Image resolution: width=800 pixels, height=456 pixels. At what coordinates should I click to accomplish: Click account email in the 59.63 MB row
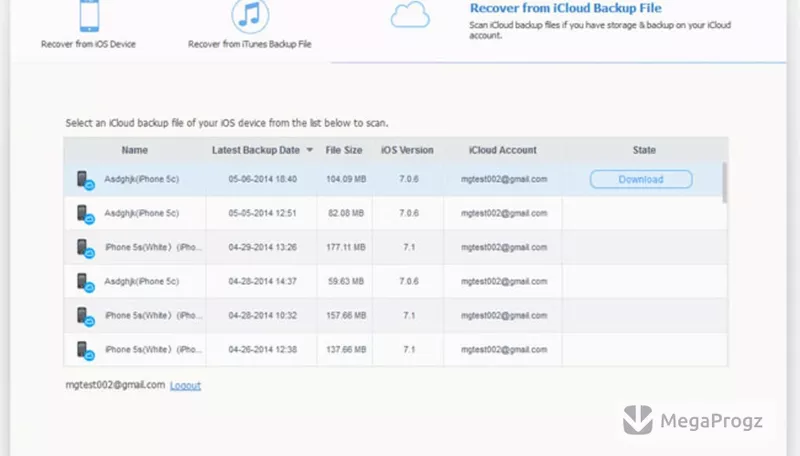coord(504,282)
